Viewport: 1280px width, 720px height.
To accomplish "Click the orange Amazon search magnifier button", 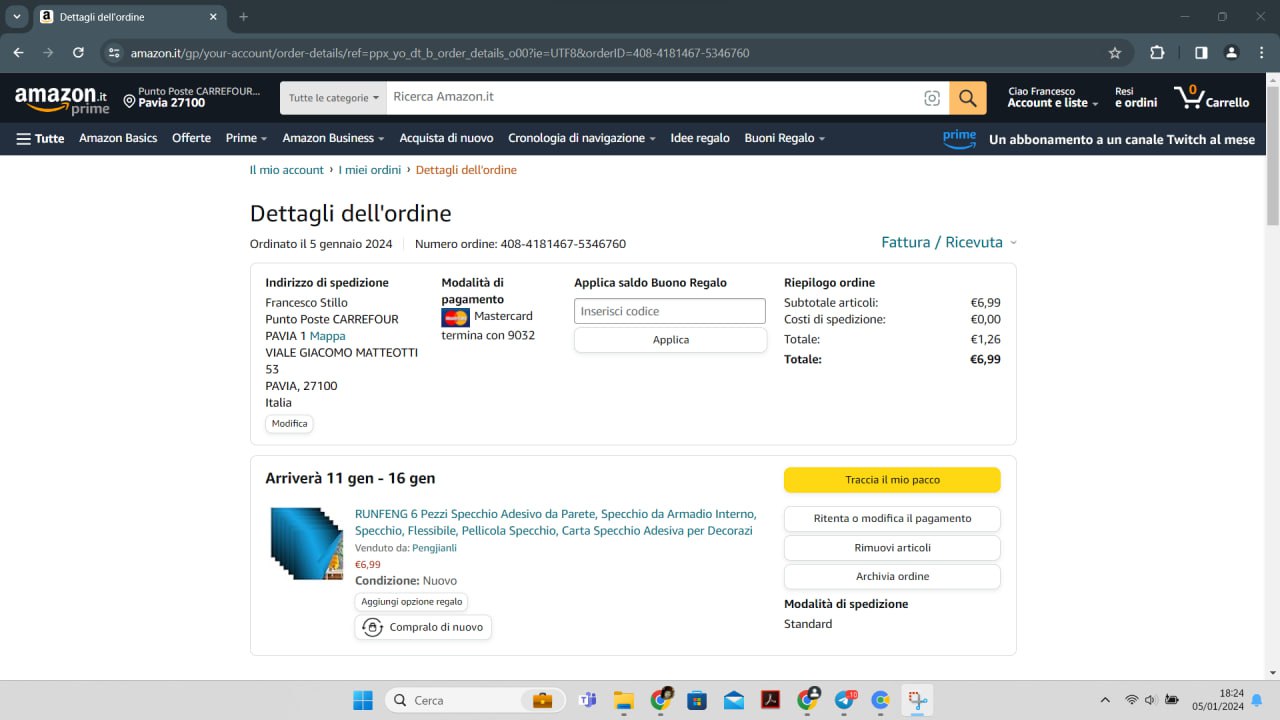I will pos(967,98).
